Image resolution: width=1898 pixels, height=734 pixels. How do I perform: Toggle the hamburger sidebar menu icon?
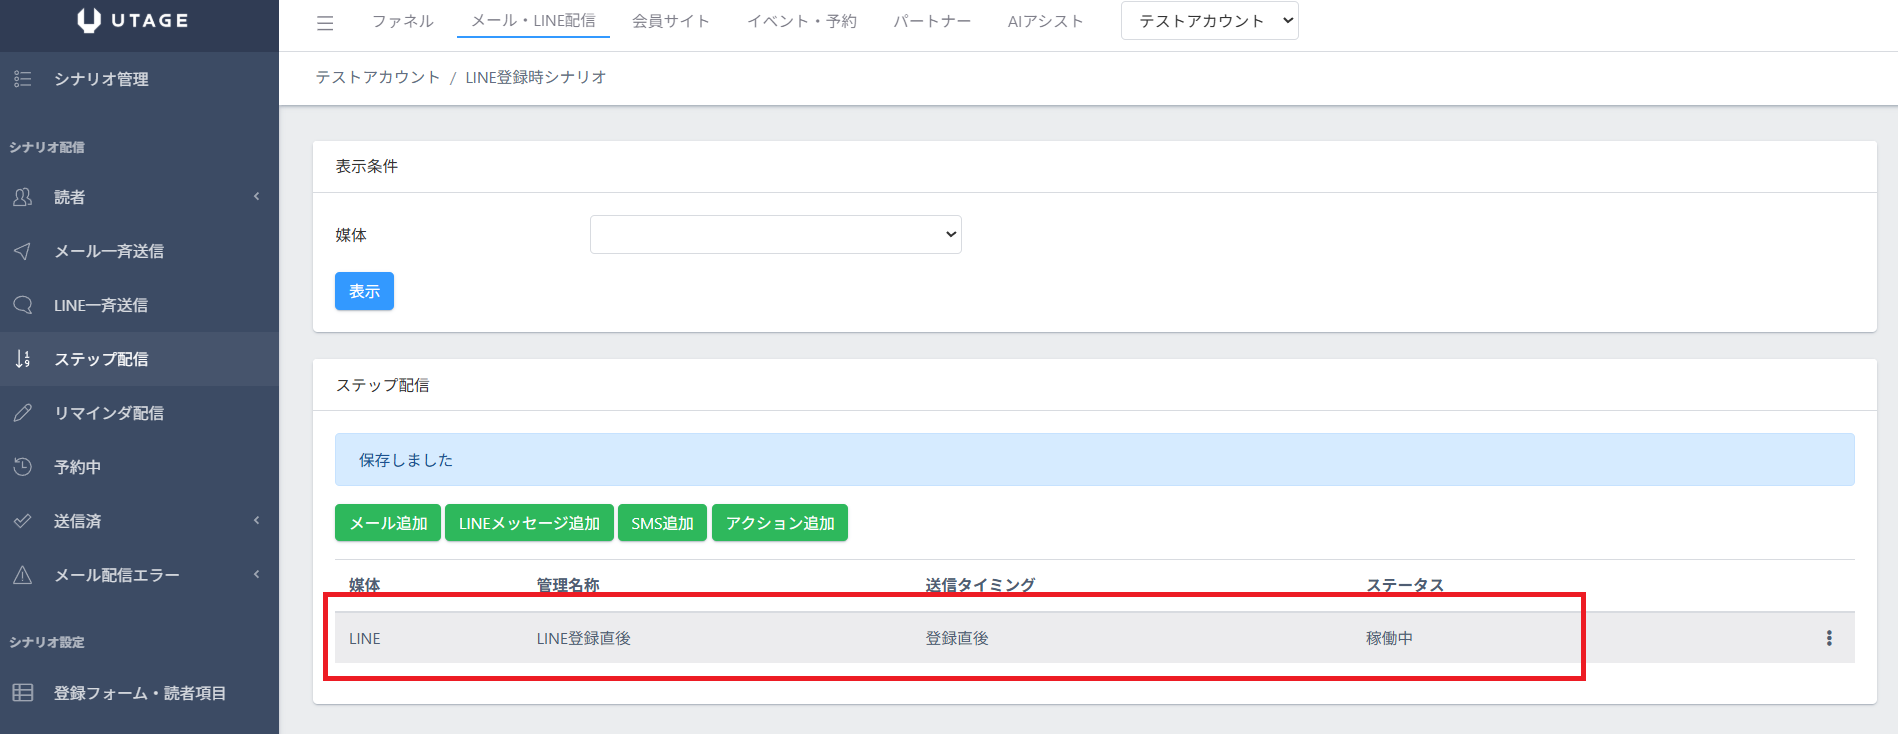point(325,23)
